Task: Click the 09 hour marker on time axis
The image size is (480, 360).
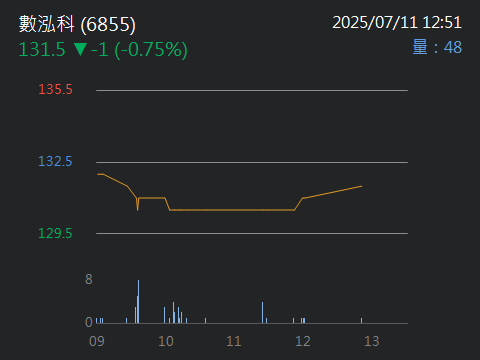Action: (x=97, y=341)
